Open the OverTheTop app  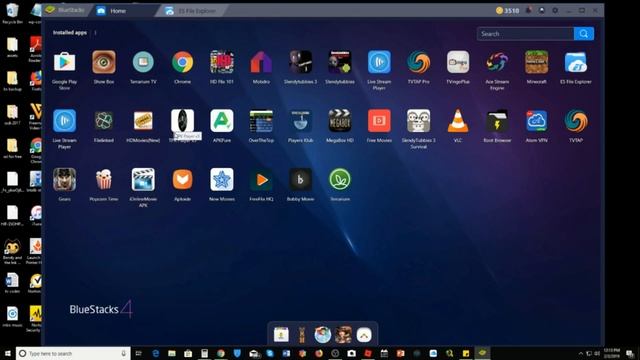point(261,121)
